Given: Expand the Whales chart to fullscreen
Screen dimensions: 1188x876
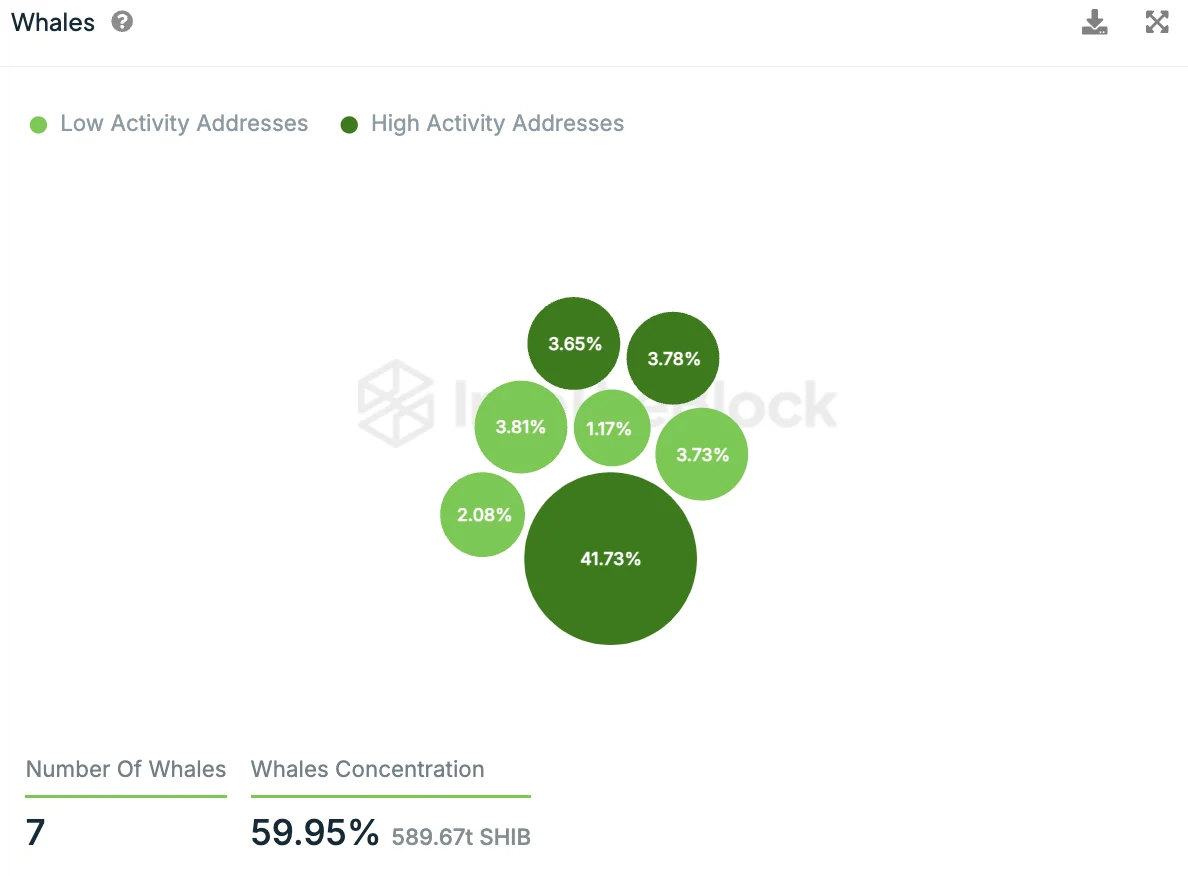Looking at the screenshot, I should click(x=1157, y=22).
